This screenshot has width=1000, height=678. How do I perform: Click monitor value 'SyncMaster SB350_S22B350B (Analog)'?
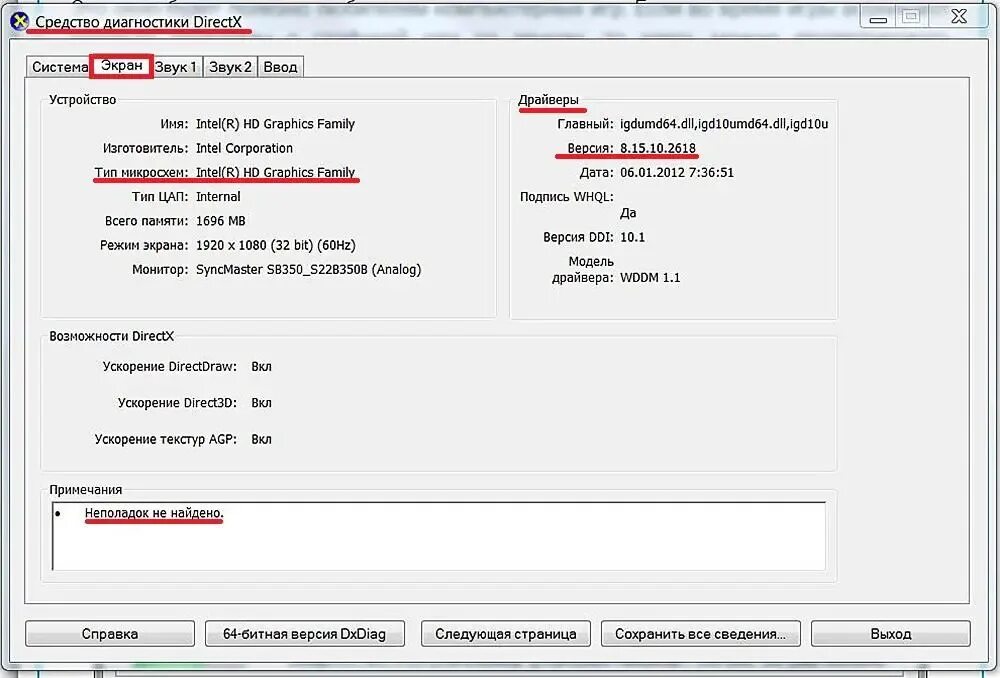click(309, 269)
